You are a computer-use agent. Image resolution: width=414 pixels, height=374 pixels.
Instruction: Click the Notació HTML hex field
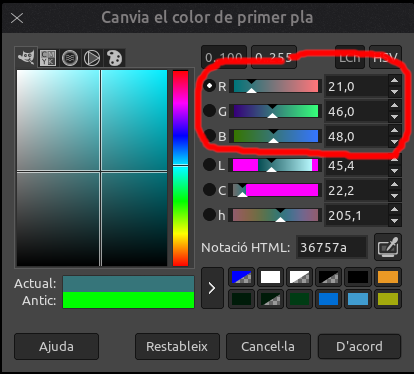click(332, 248)
